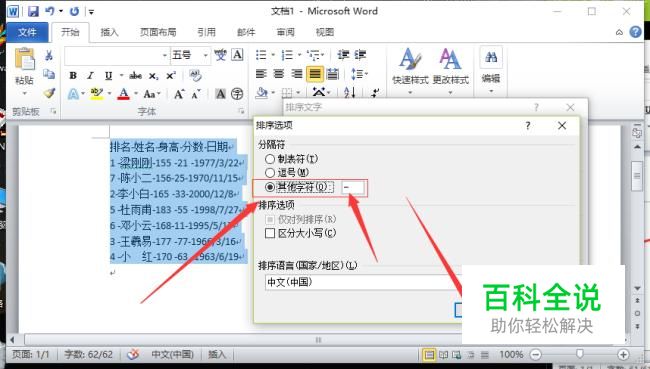This screenshot has width=650, height=369.
Task: Expand the highlight color dropdown arrow
Action: [x=109, y=94]
